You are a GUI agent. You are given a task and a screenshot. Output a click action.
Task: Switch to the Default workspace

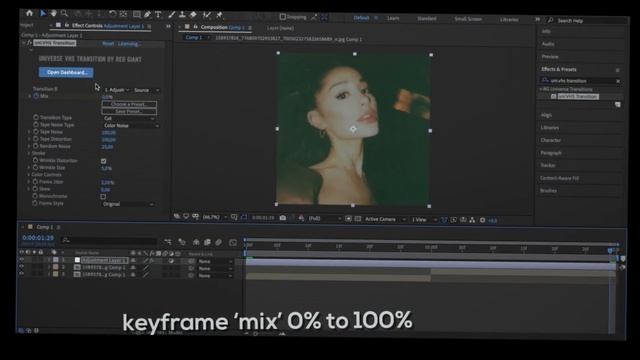click(361, 18)
